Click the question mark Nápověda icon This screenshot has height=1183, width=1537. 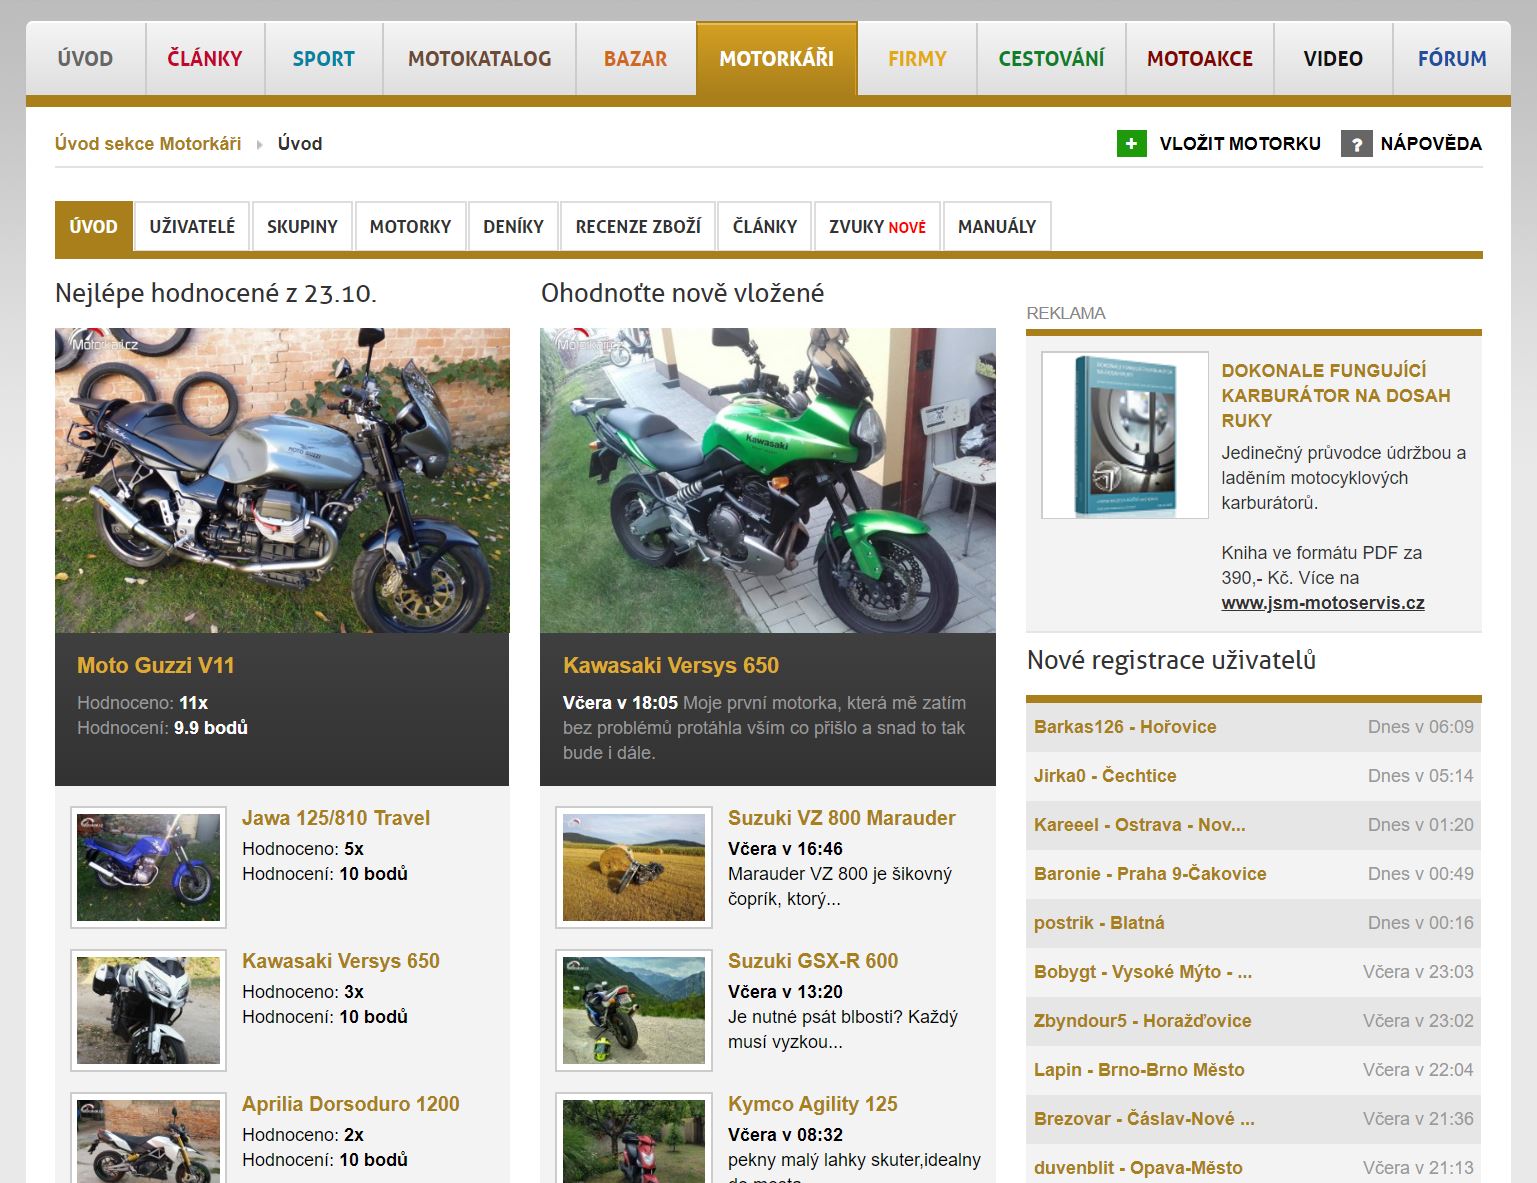pos(1356,144)
